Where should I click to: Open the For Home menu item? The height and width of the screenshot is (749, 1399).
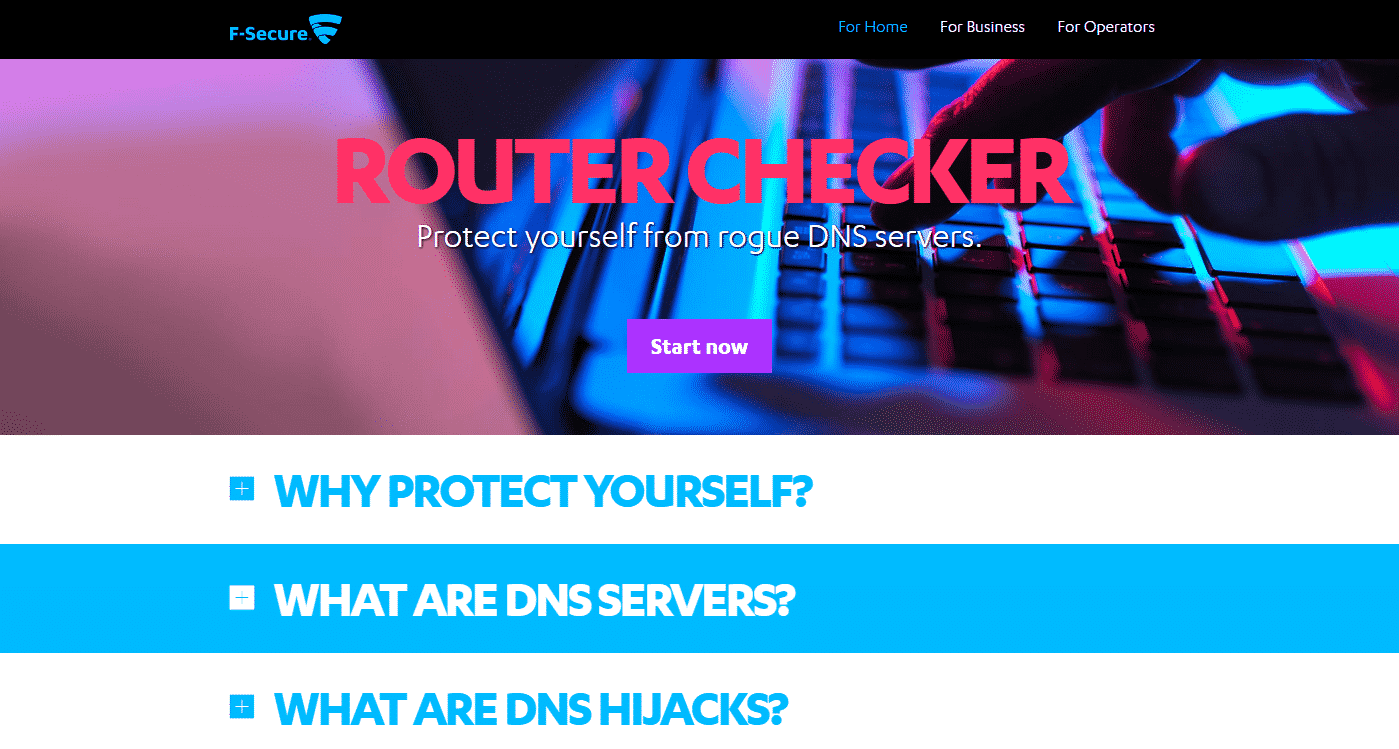click(873, 27)
